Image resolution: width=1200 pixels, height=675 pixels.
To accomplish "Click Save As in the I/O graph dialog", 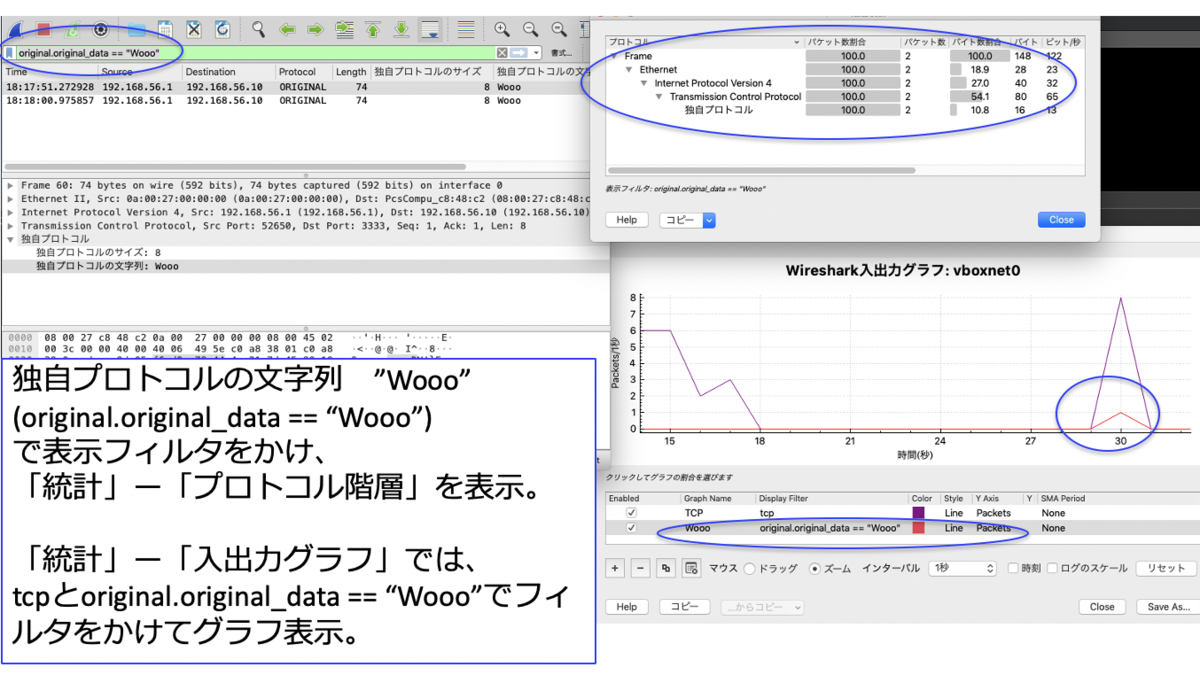I will pos(1168,607).
